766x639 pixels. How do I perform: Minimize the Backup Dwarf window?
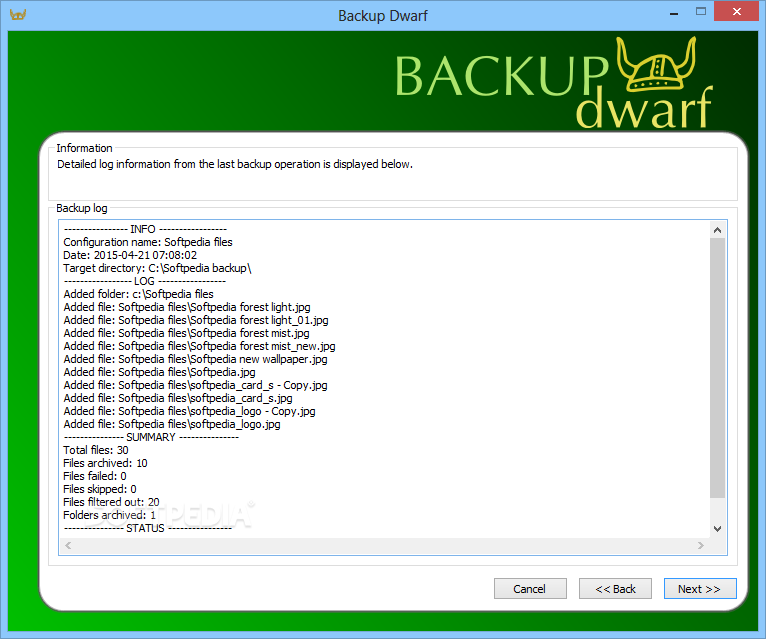click(674, 13)
